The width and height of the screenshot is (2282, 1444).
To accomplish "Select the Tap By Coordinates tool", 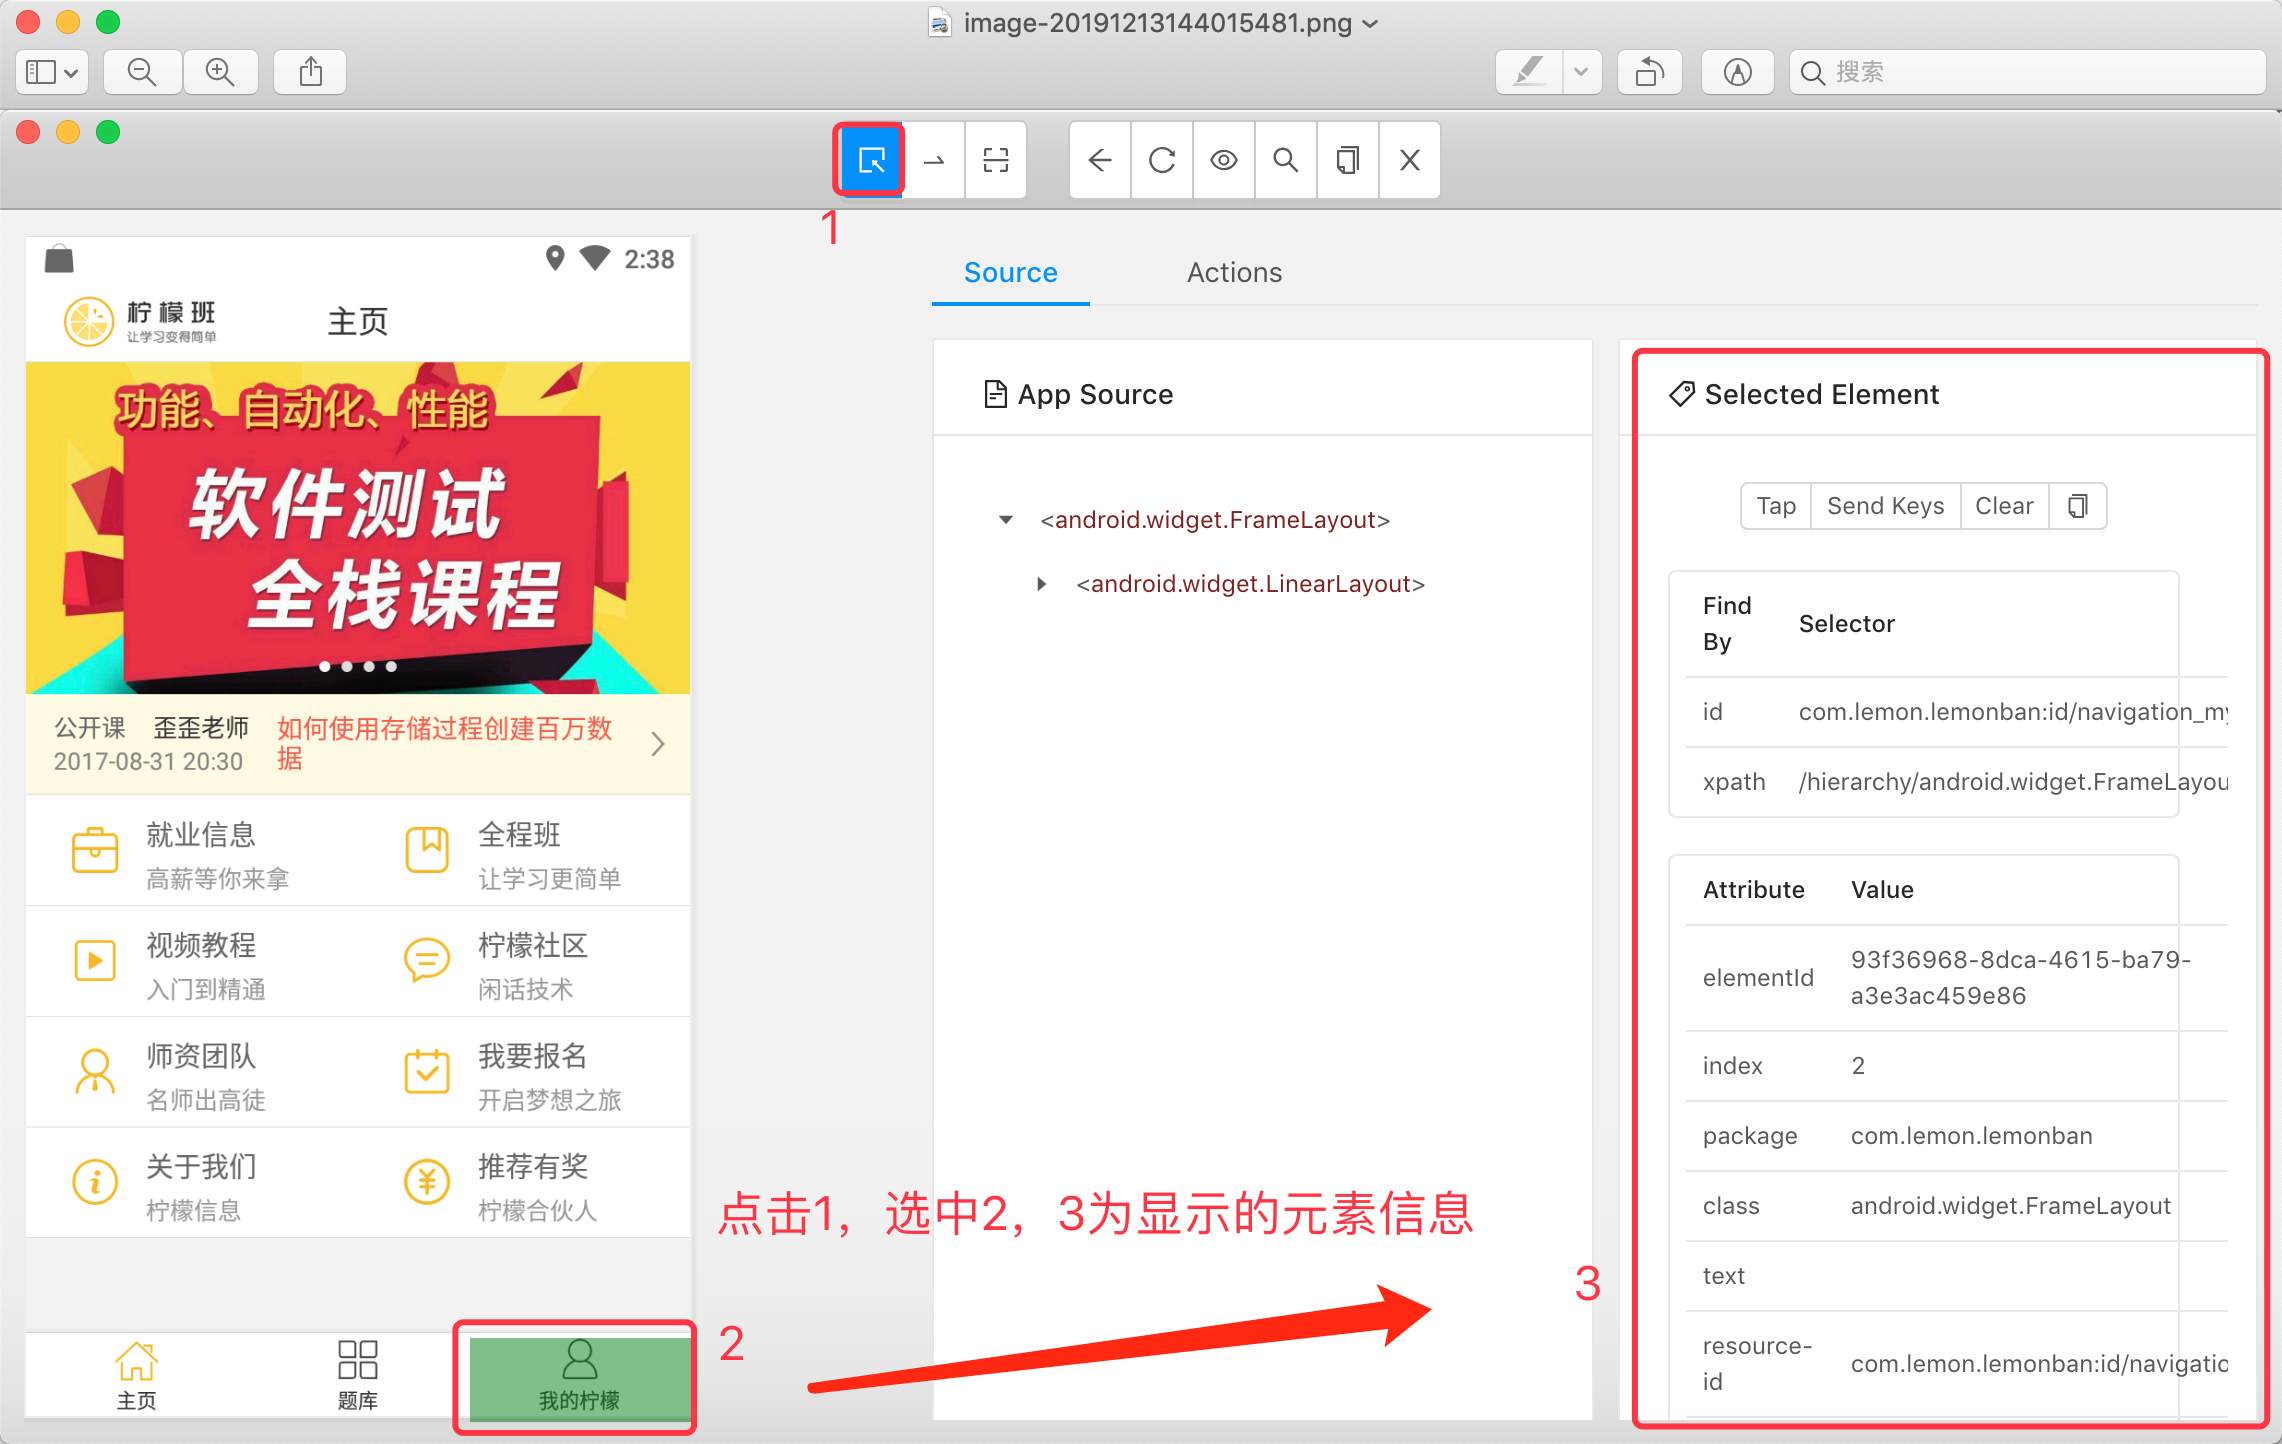I will (x=996, y=160).
